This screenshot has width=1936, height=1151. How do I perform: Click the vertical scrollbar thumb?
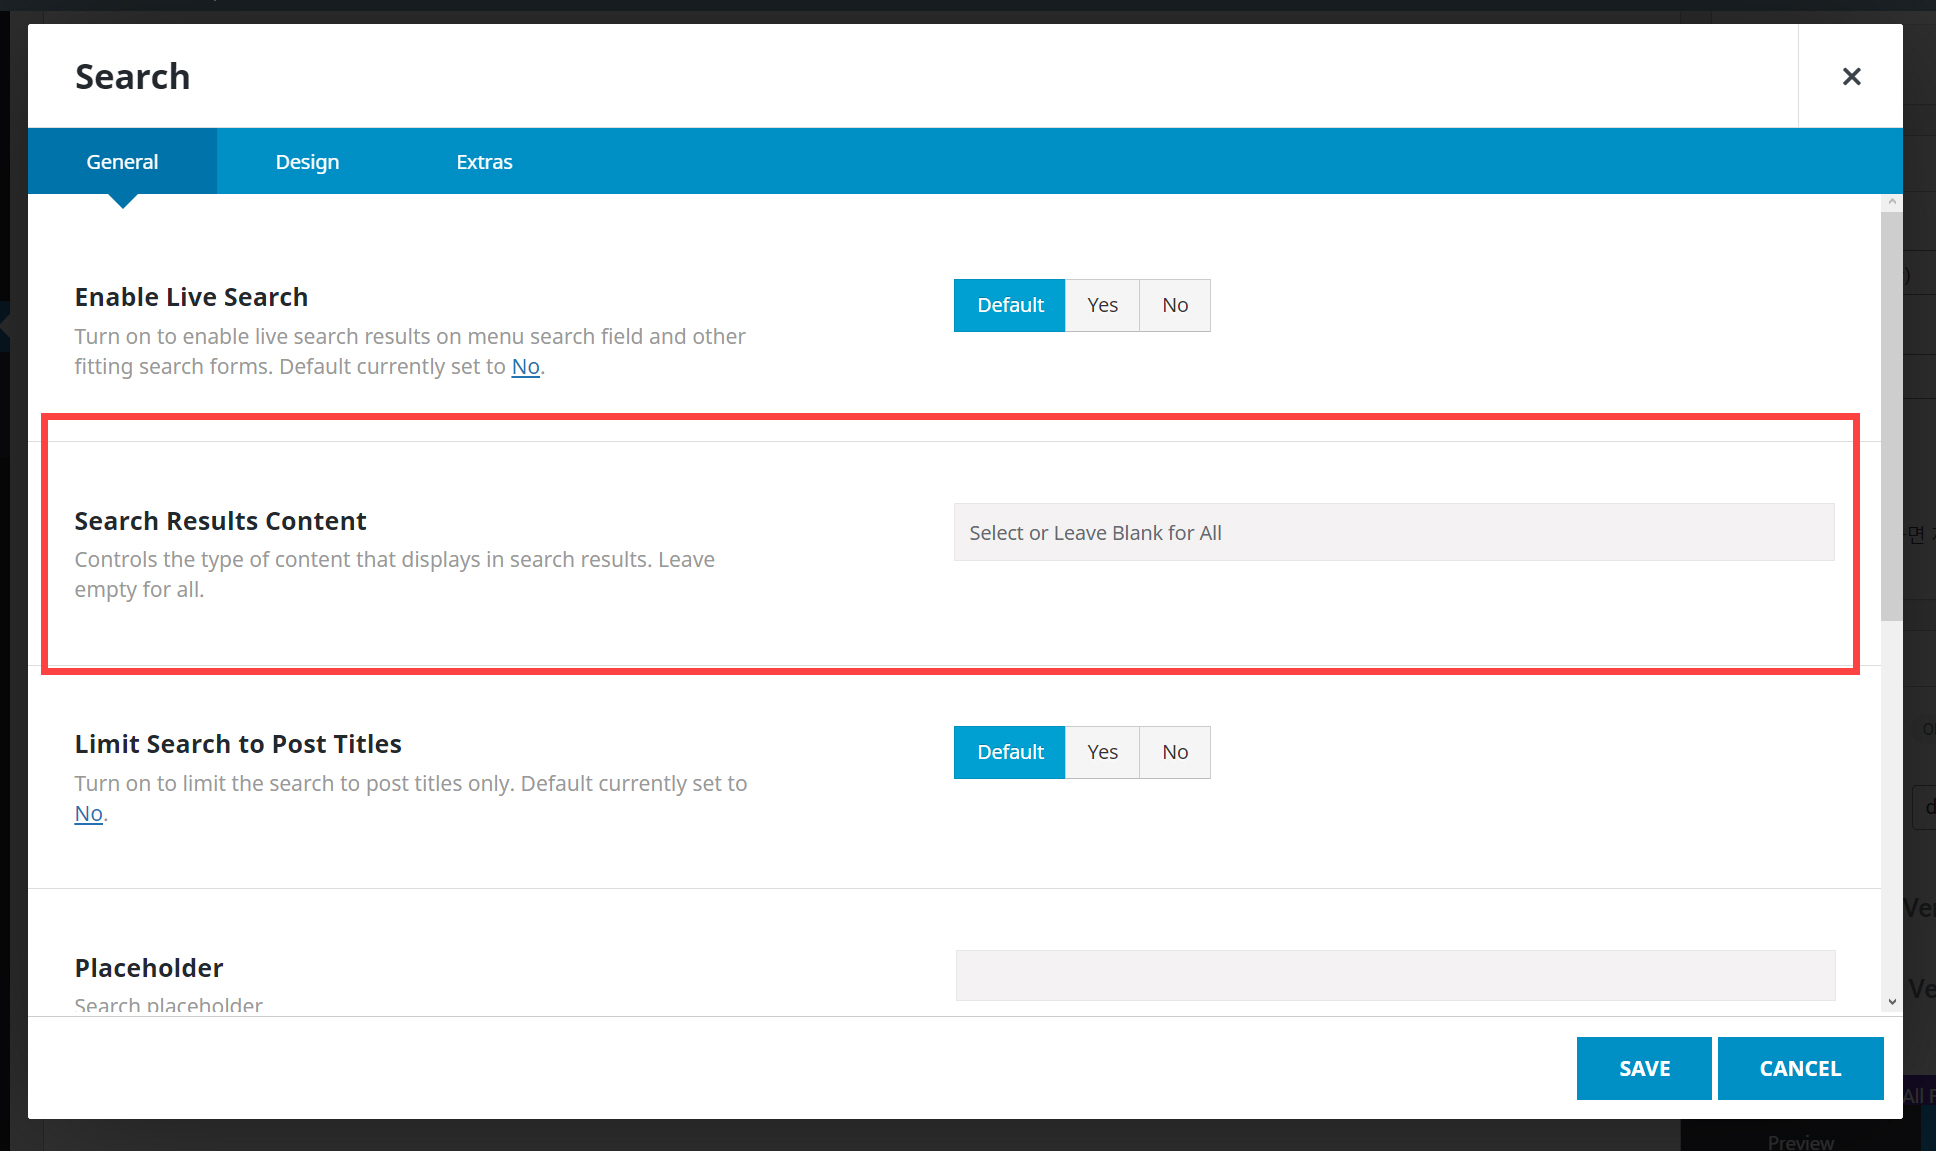pyautogui.click(x=1891, y=415)
